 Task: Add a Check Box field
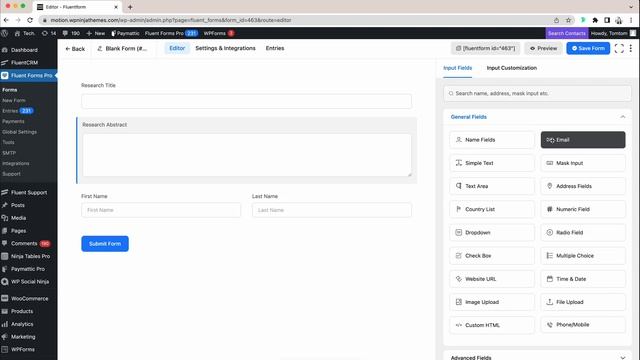point(492,256)
